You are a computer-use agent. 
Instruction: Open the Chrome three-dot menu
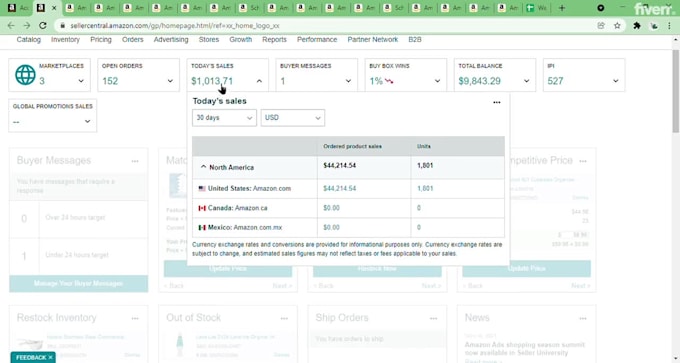tap(670, 26)
